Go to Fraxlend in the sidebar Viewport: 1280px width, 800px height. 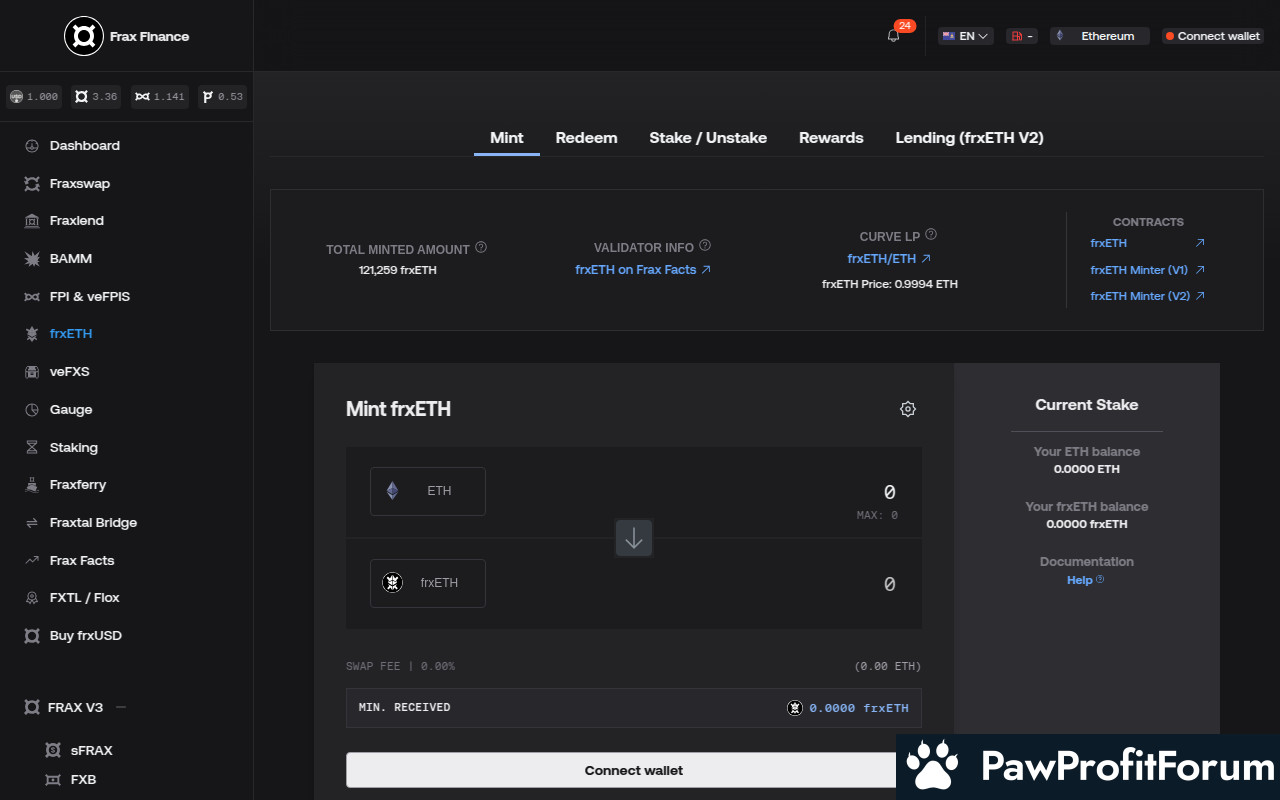pyautogui.click(x=77, y=221)
